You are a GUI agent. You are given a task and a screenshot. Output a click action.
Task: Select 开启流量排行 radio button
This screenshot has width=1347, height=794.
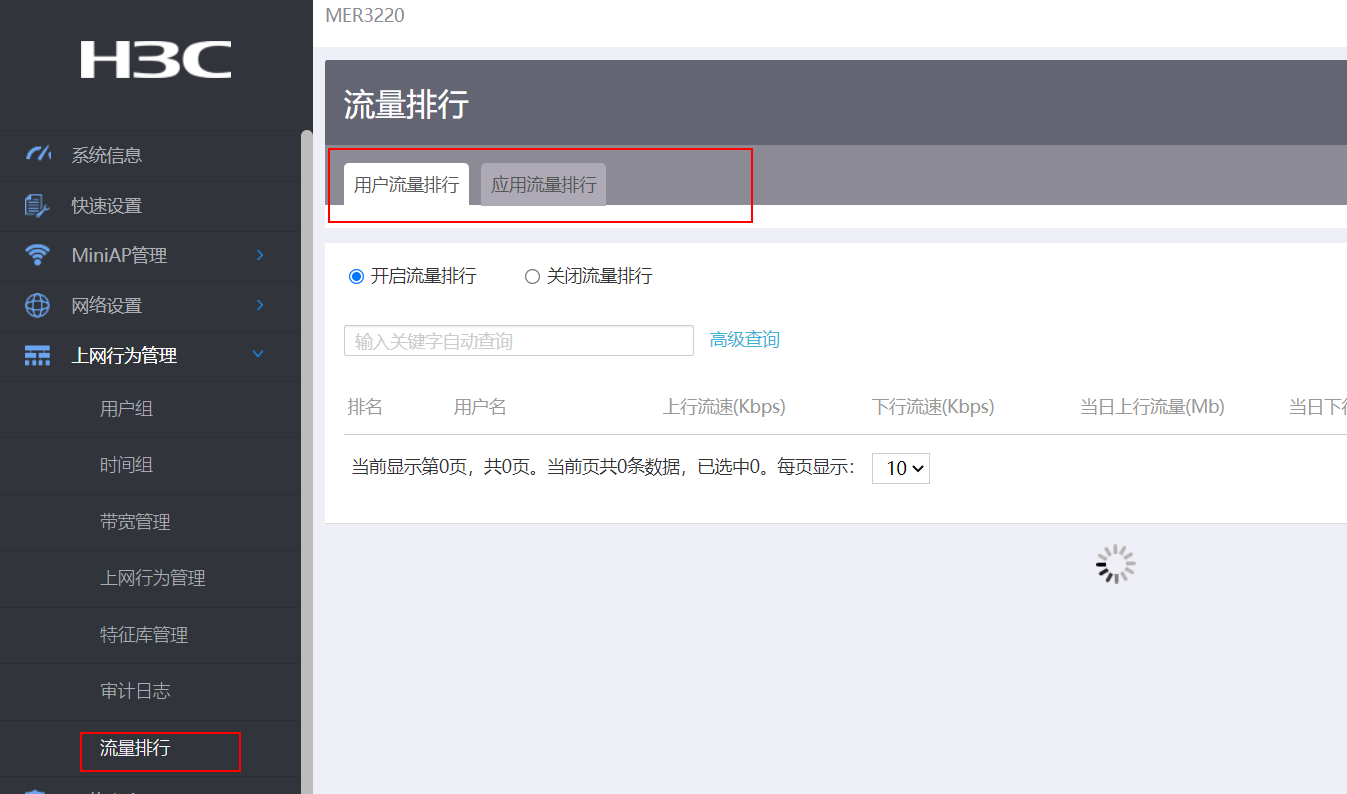356,277
